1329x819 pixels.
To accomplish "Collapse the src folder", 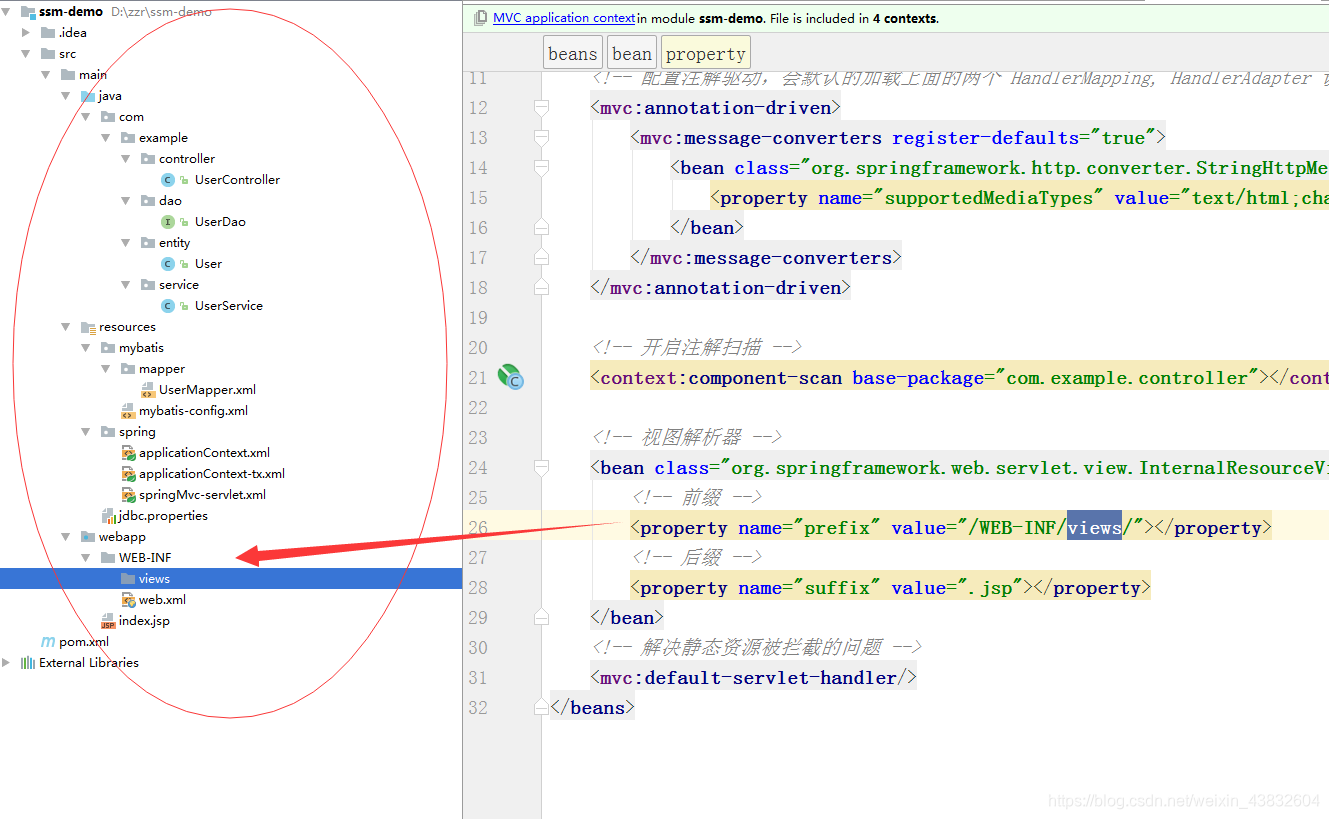I will click(x=26, y=54).
